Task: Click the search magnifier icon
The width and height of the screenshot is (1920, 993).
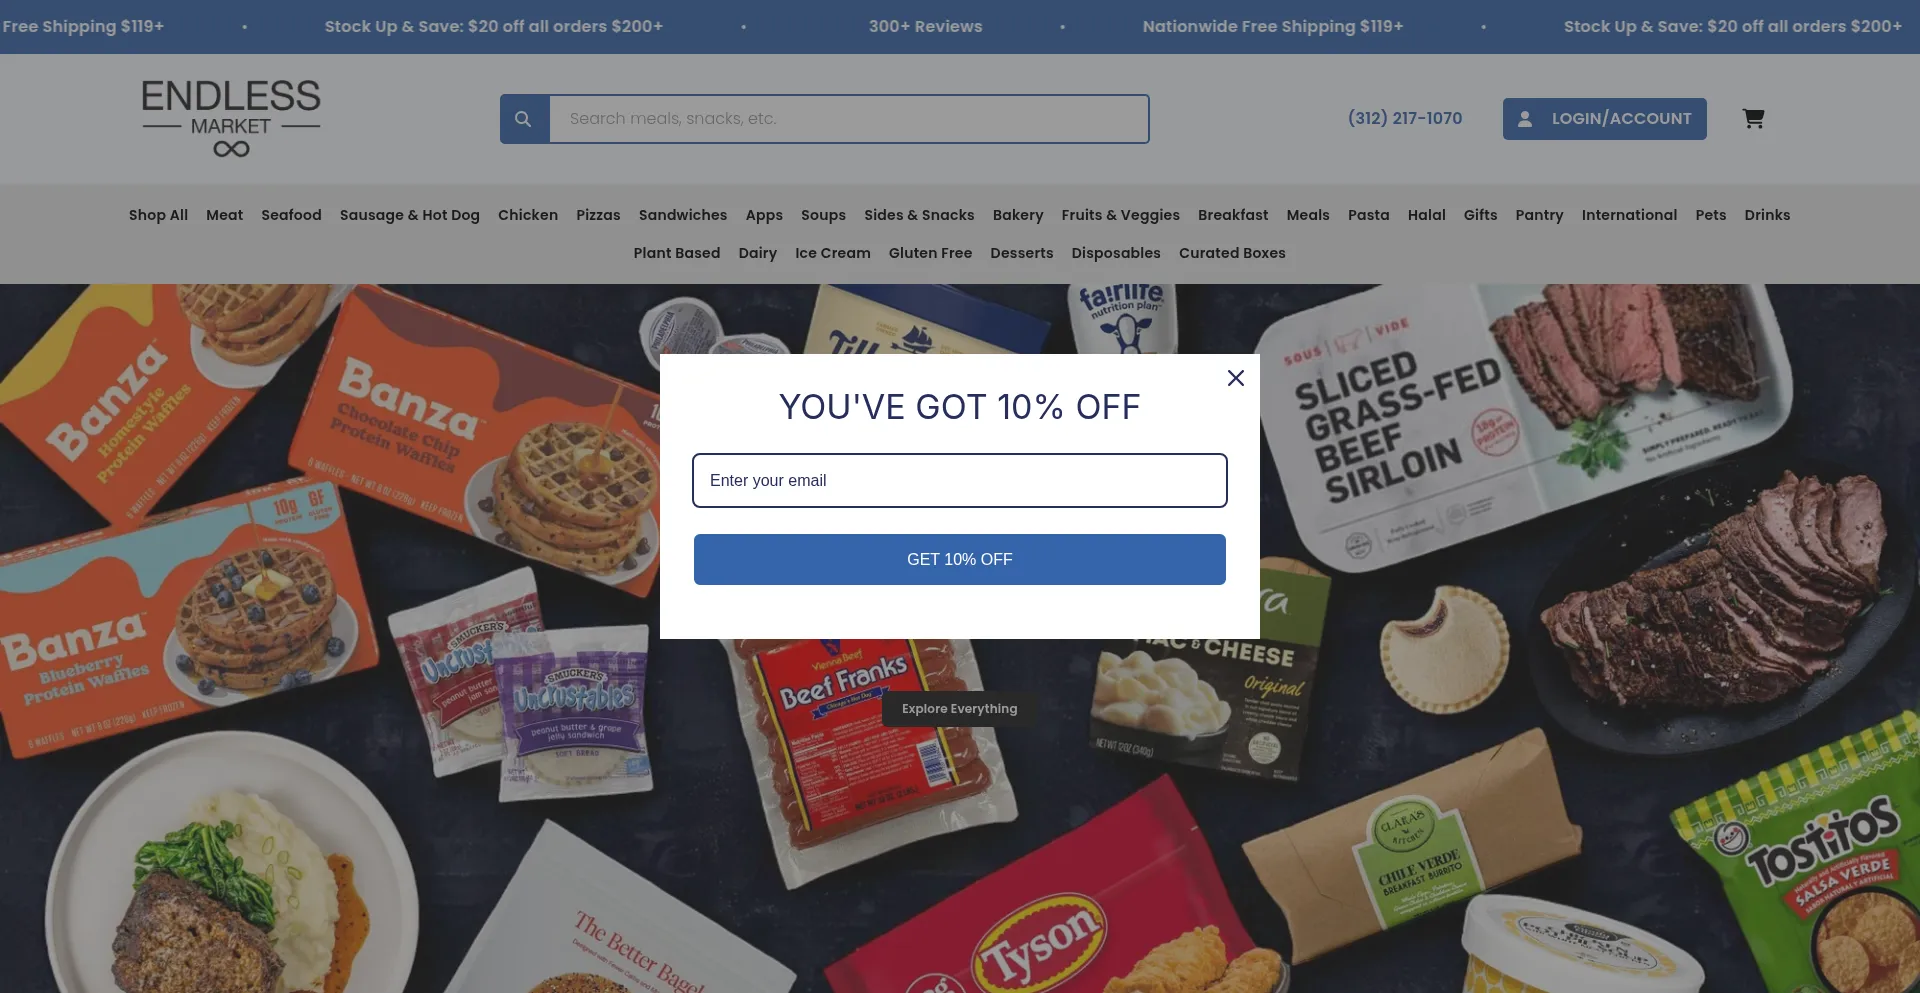Action: coord(524,119)
